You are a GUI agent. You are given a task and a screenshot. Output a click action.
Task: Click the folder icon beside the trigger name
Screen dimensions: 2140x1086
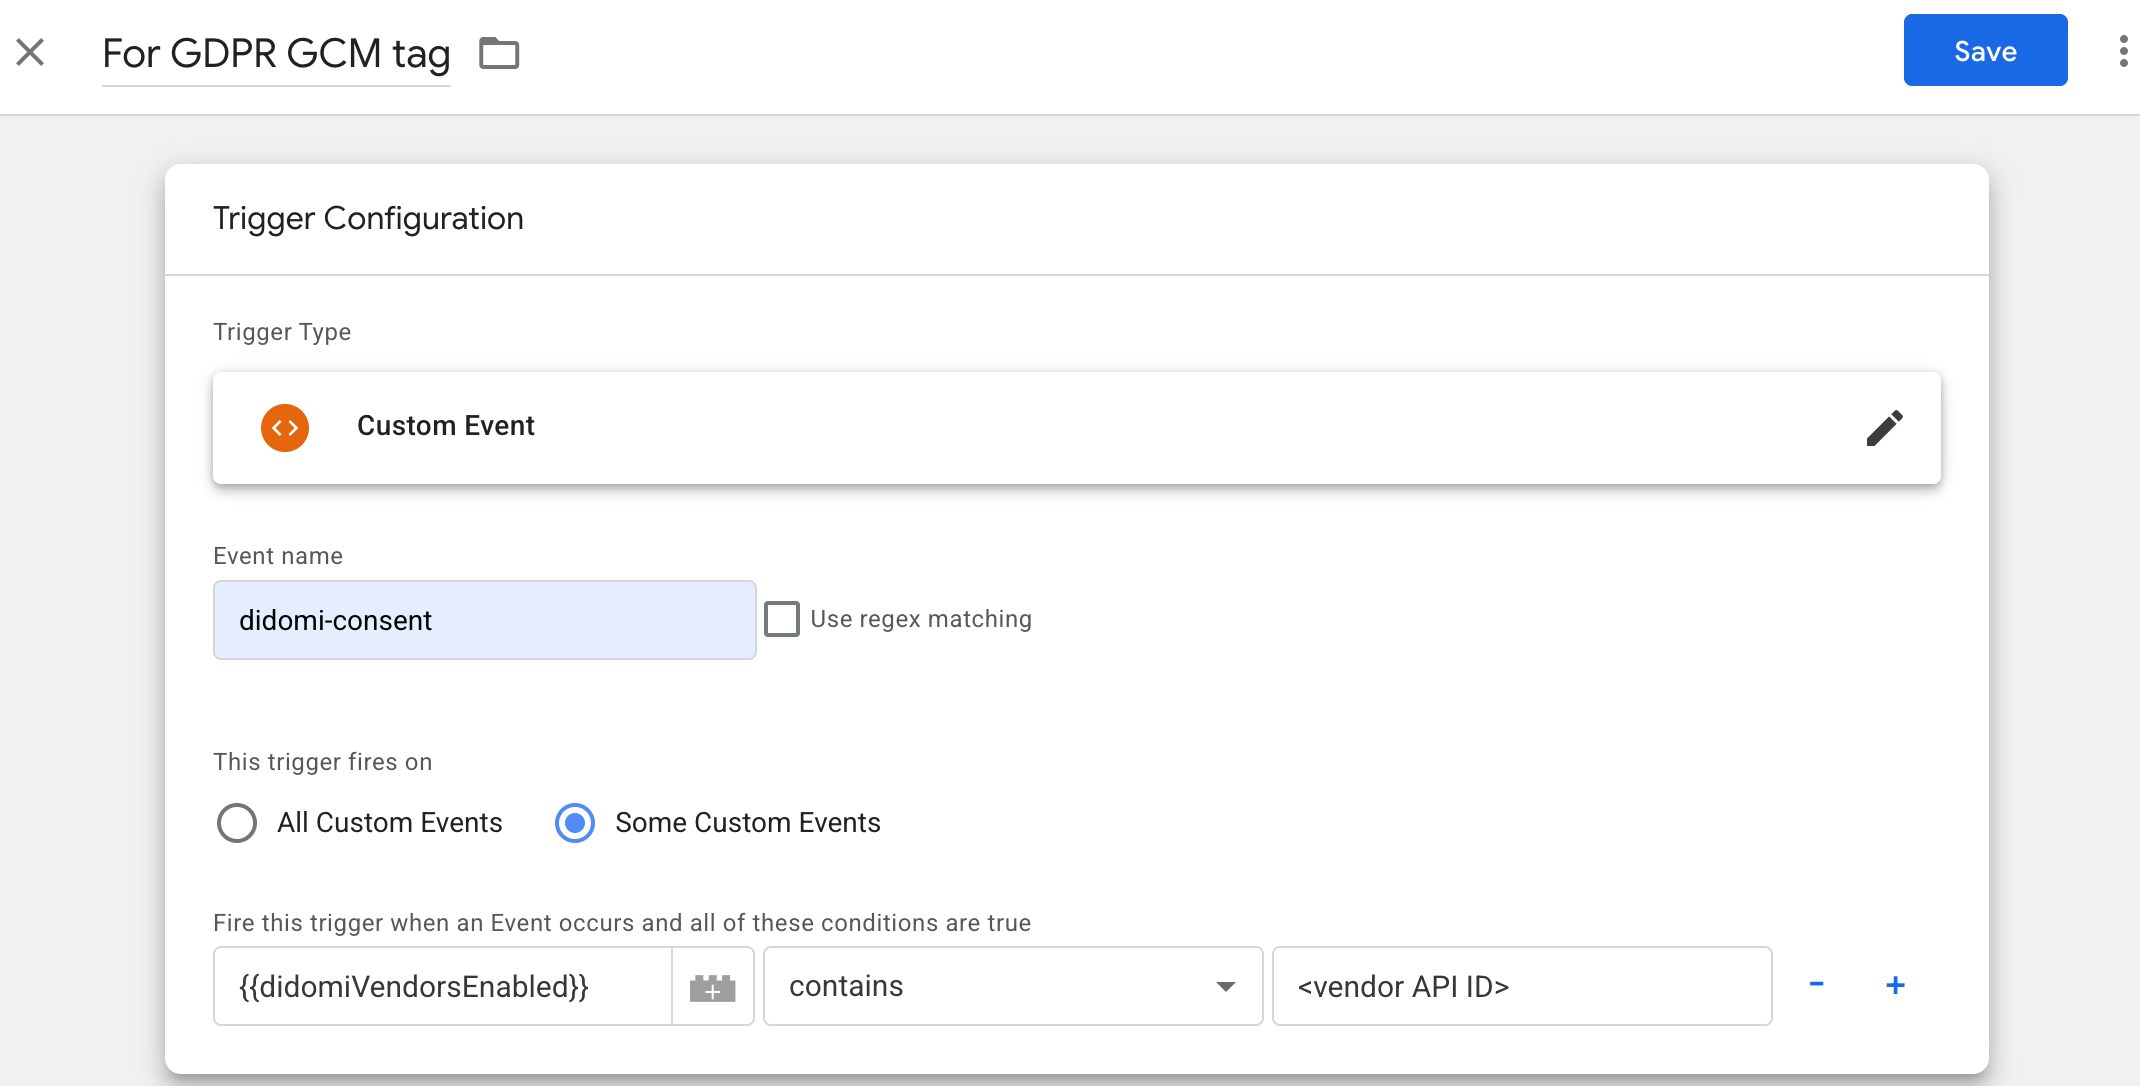(x=499, y=53)
